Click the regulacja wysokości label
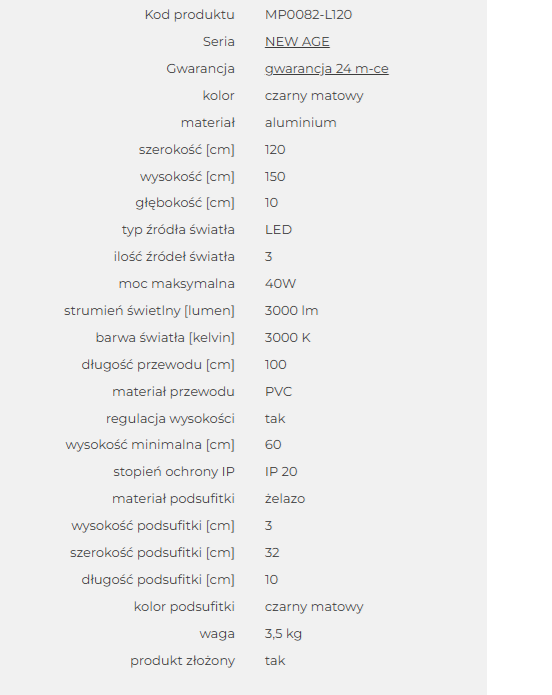The image size is (552, 695). click(x=170, y=419)
